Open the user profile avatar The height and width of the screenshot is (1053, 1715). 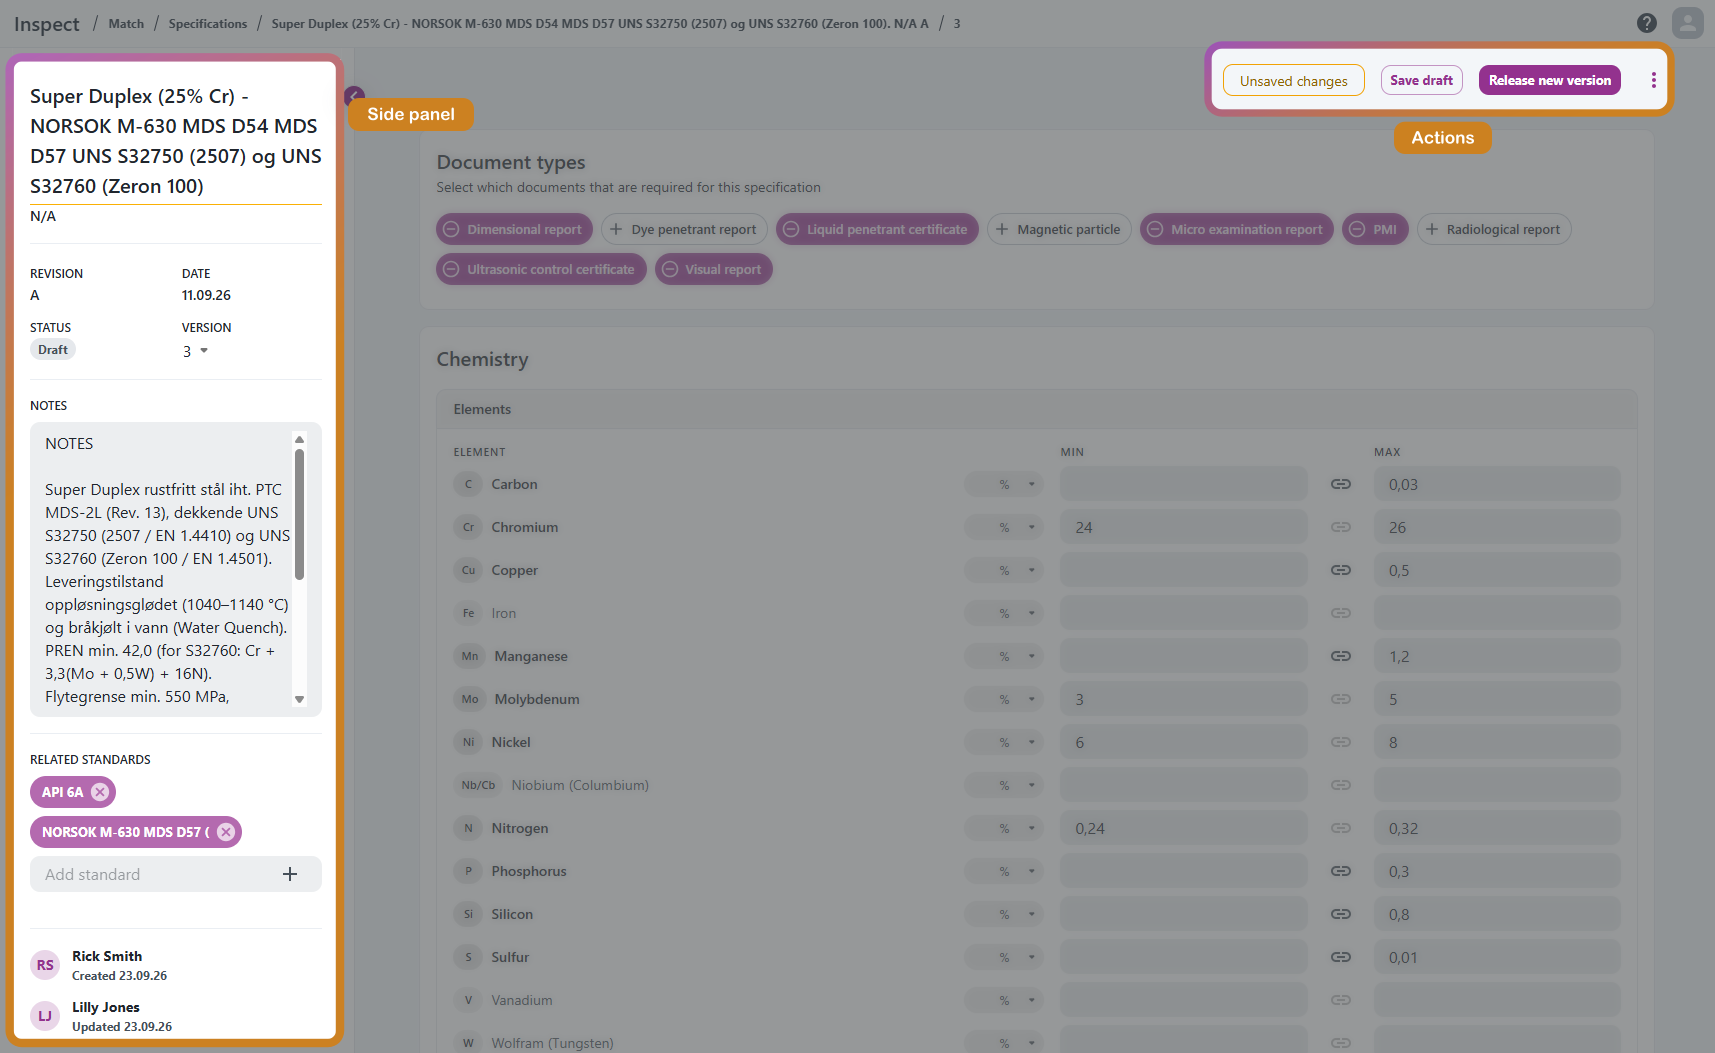click(1688, 23)
